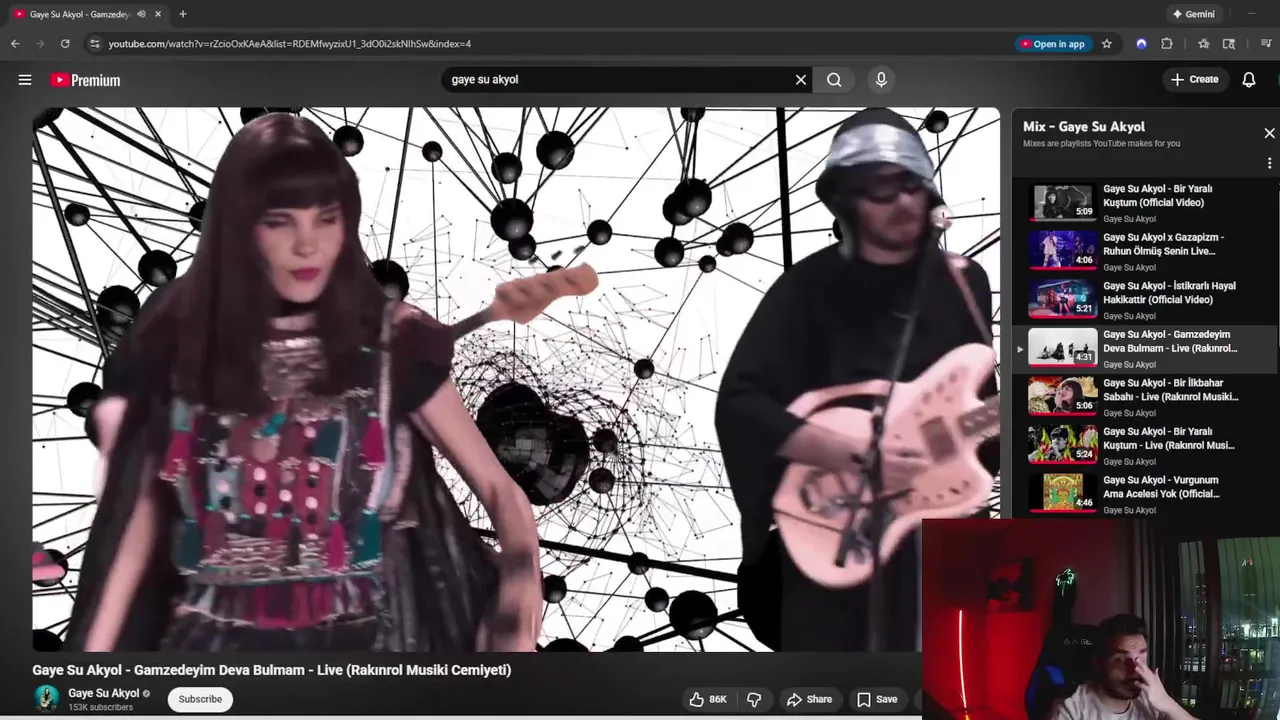Open the tab search icon
The image size is (1280, 720).
click(x=1229, y=44)
